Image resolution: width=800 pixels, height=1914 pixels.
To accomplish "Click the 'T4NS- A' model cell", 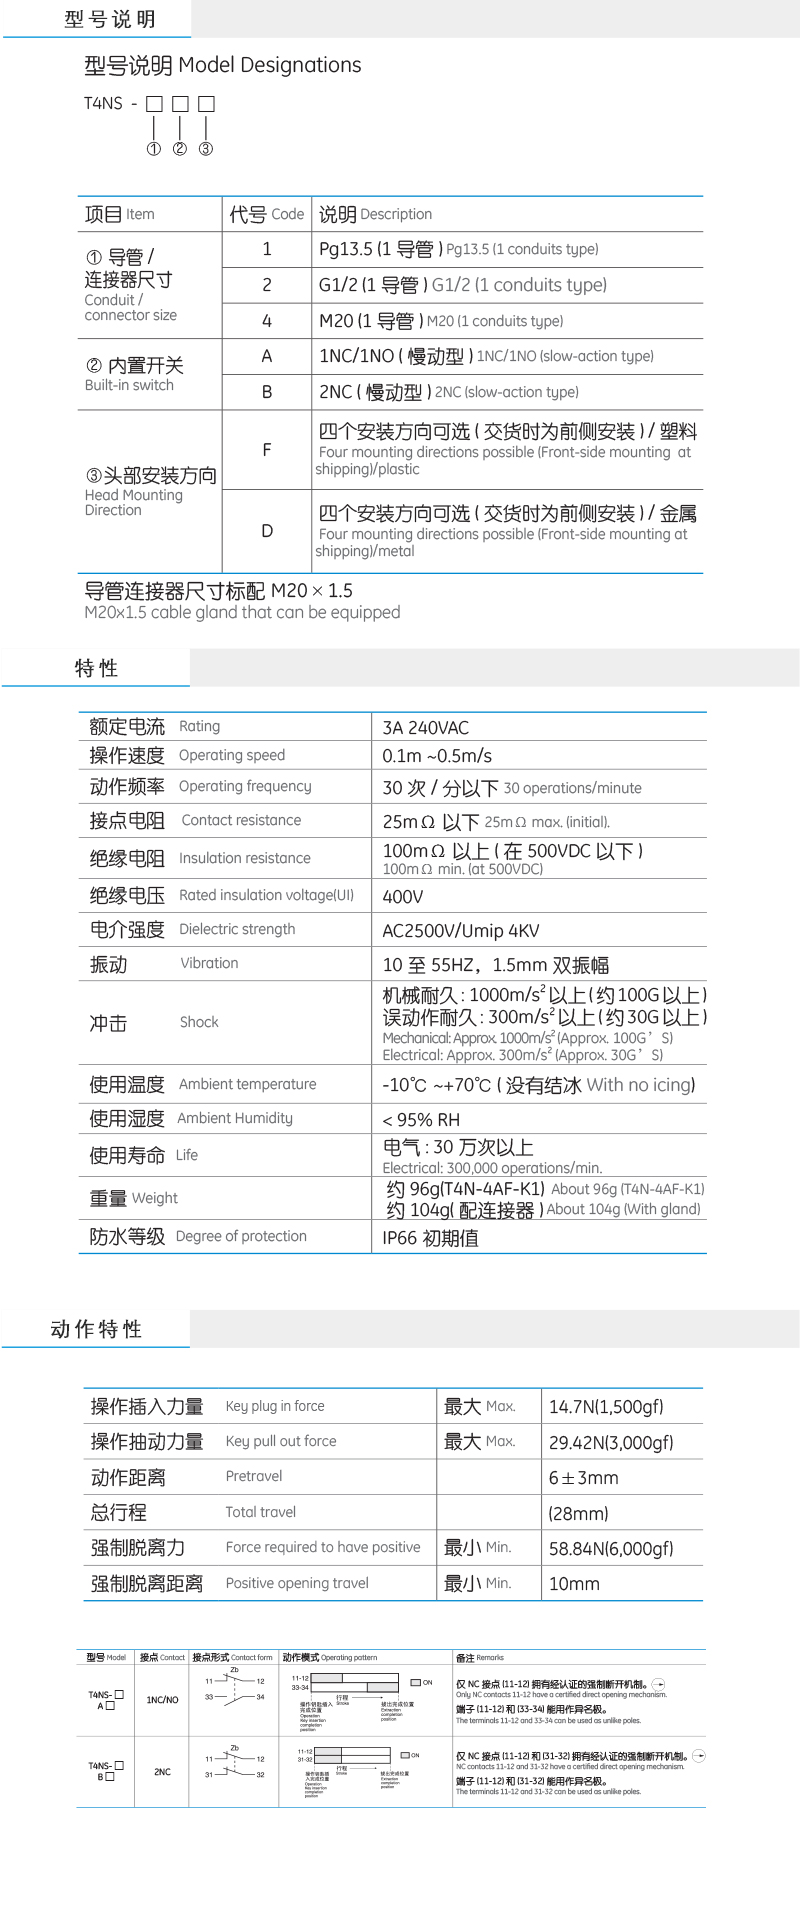I will pos(106,1700).
